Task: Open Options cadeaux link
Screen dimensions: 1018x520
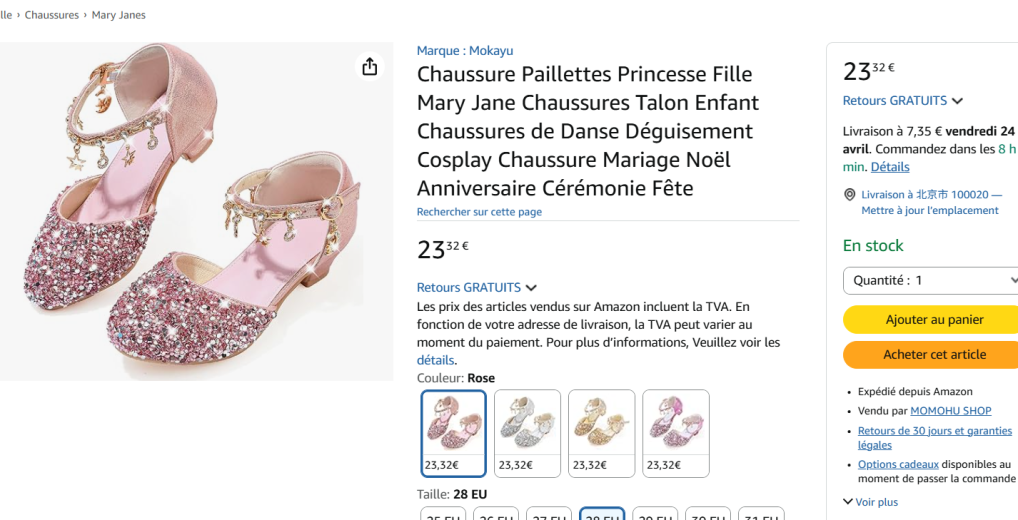Action: [898, 464]
